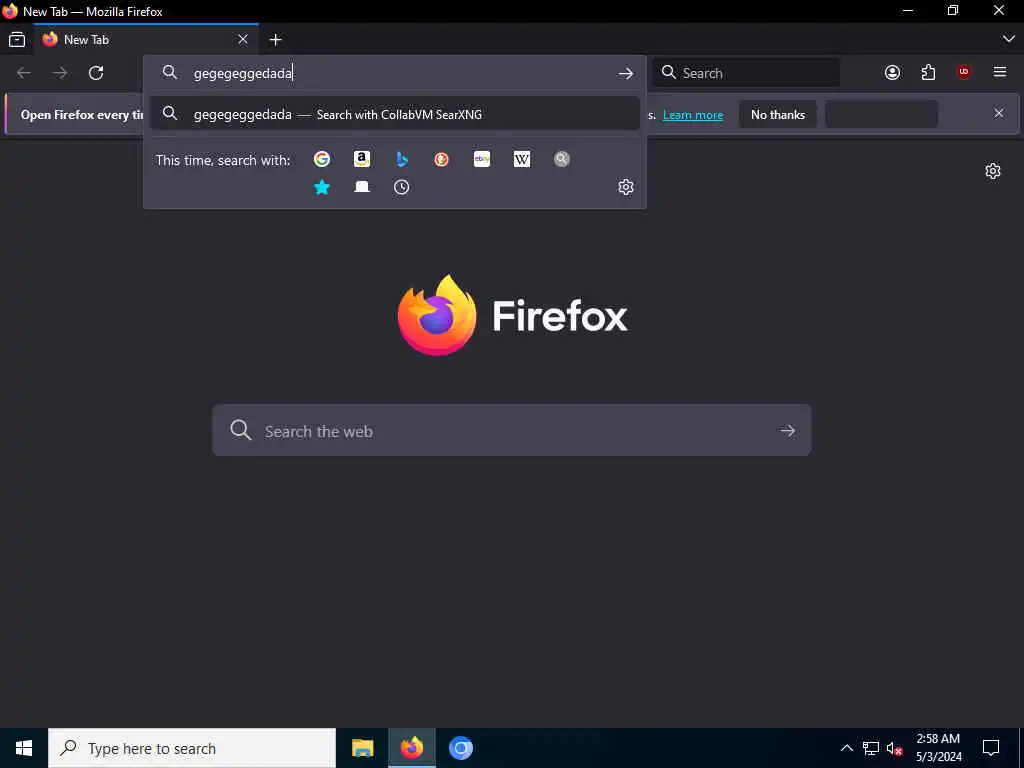Focus the toolbar Search box
This screenshot has height=768, width=1024.
746,72
